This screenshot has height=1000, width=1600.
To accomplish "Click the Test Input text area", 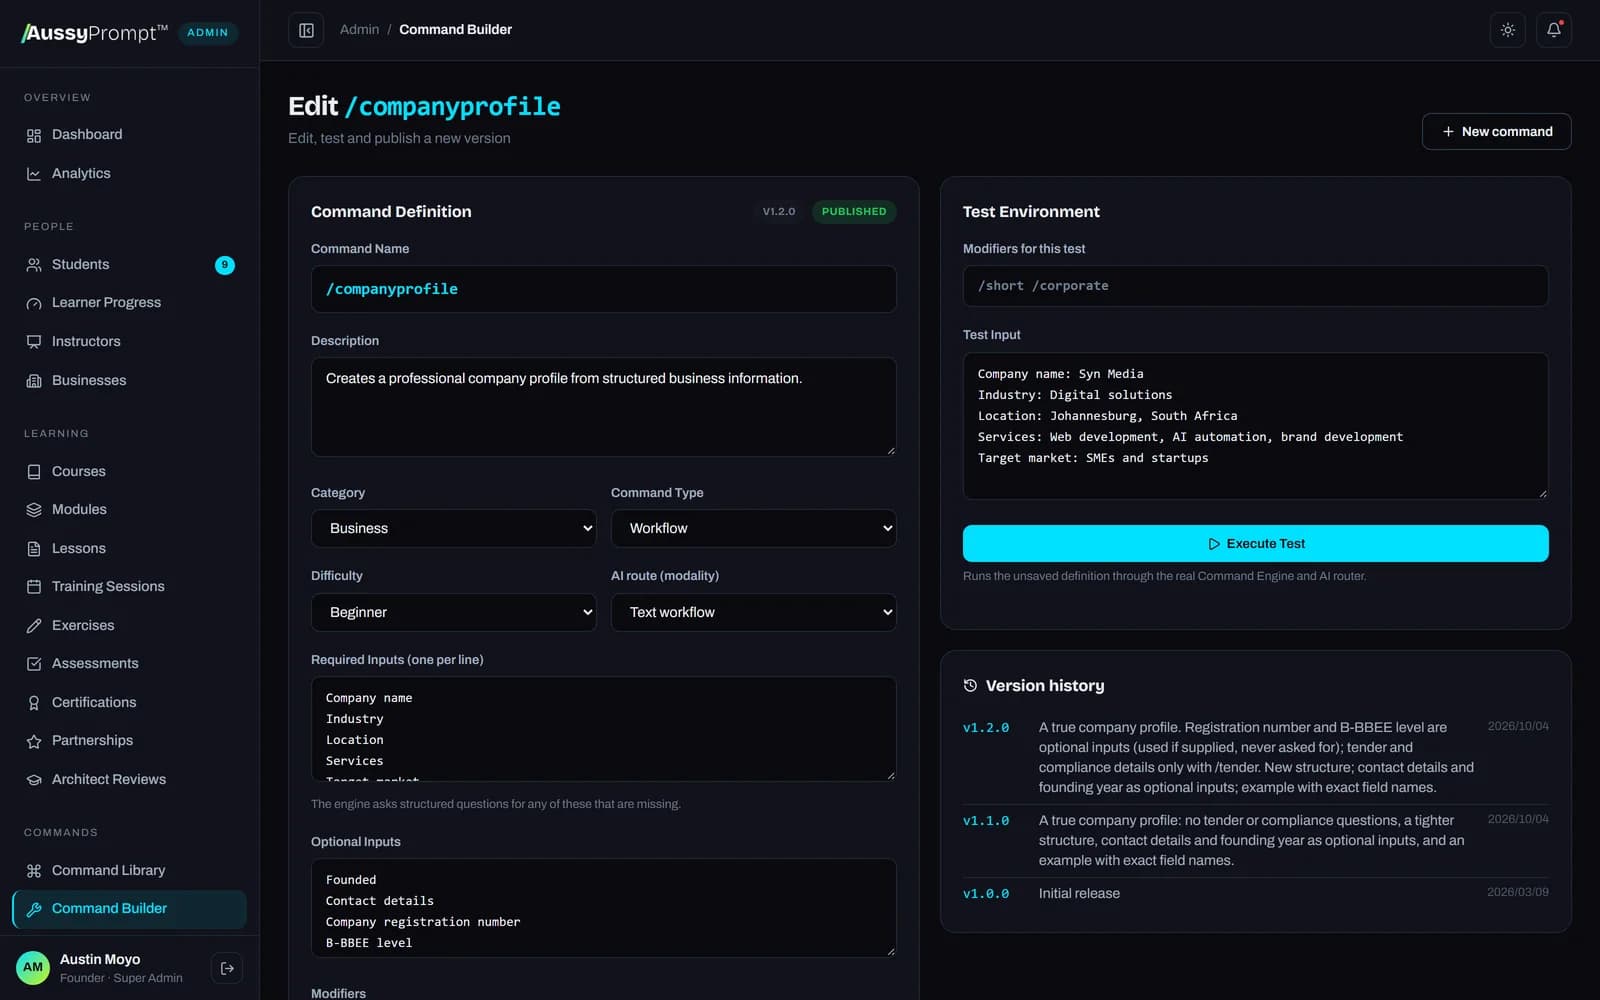I will tap(1256, 425).
